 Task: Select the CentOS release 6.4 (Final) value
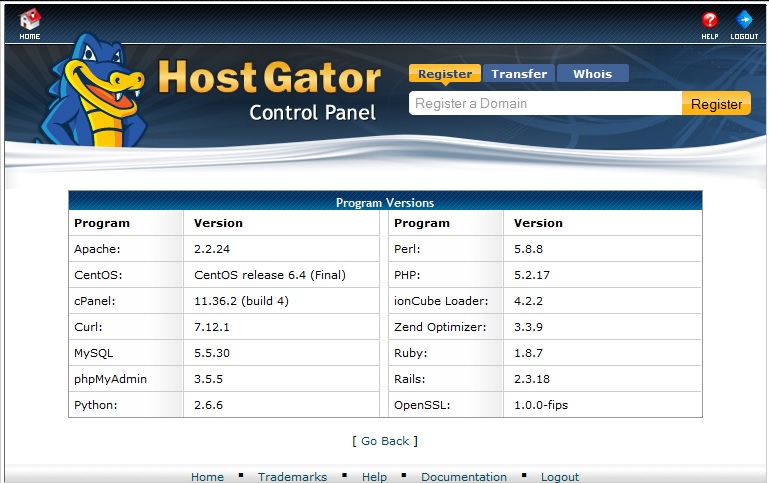point(270,275)
